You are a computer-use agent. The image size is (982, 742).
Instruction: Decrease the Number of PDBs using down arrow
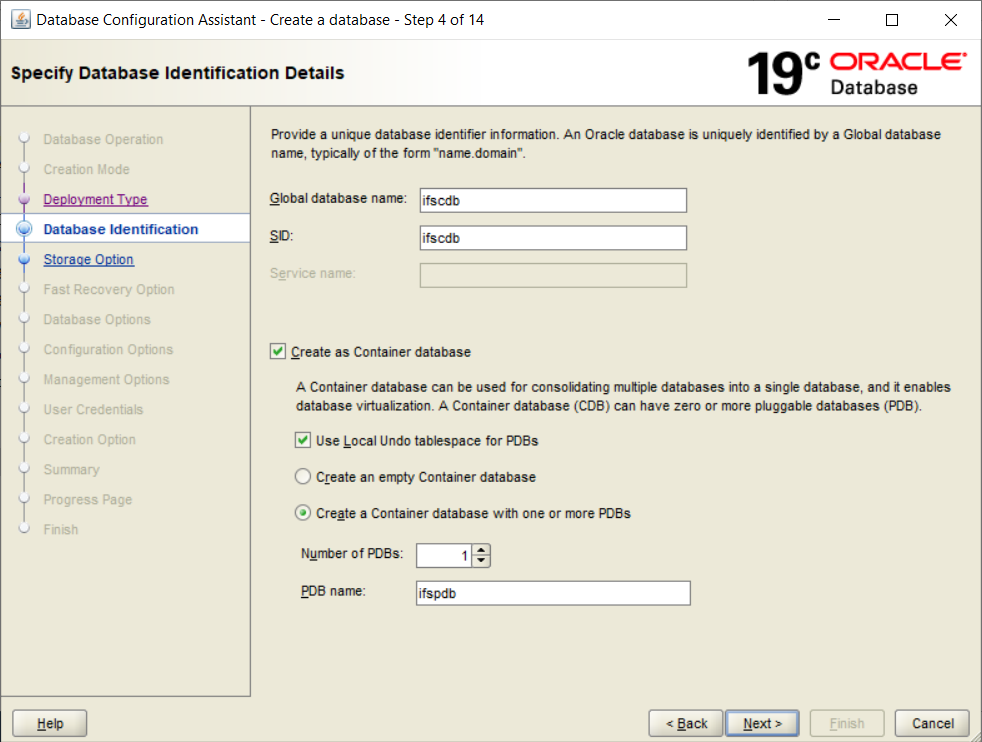pyautogui.click(x=481, y=561)
